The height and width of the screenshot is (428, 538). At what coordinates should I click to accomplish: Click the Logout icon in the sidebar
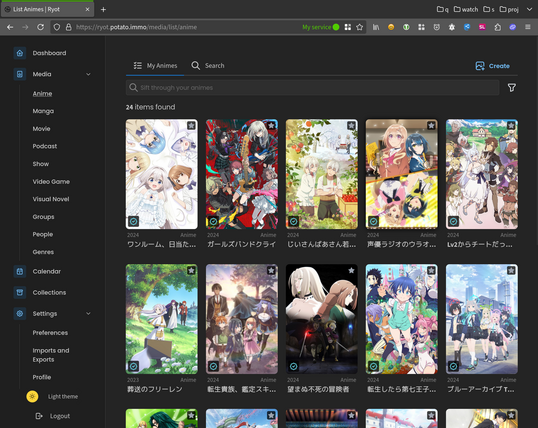click(39, 416)
